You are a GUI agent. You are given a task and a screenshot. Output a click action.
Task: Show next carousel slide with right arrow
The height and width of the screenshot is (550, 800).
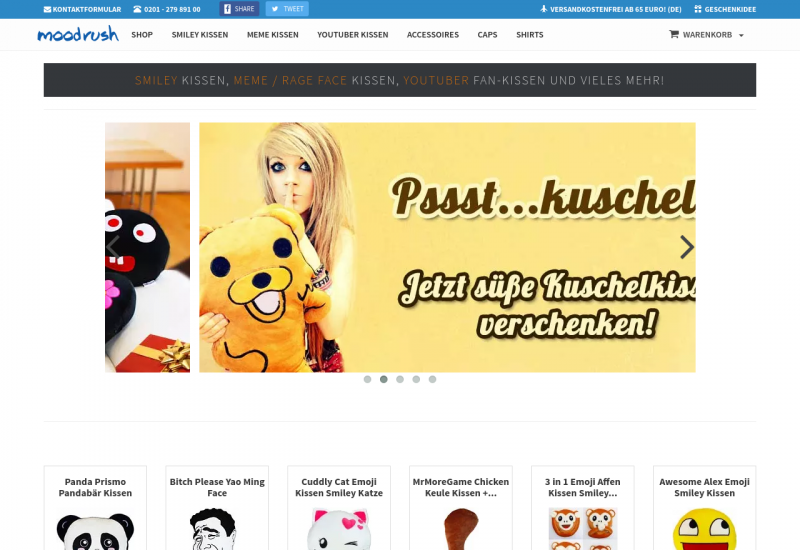(x=686, y=247)
